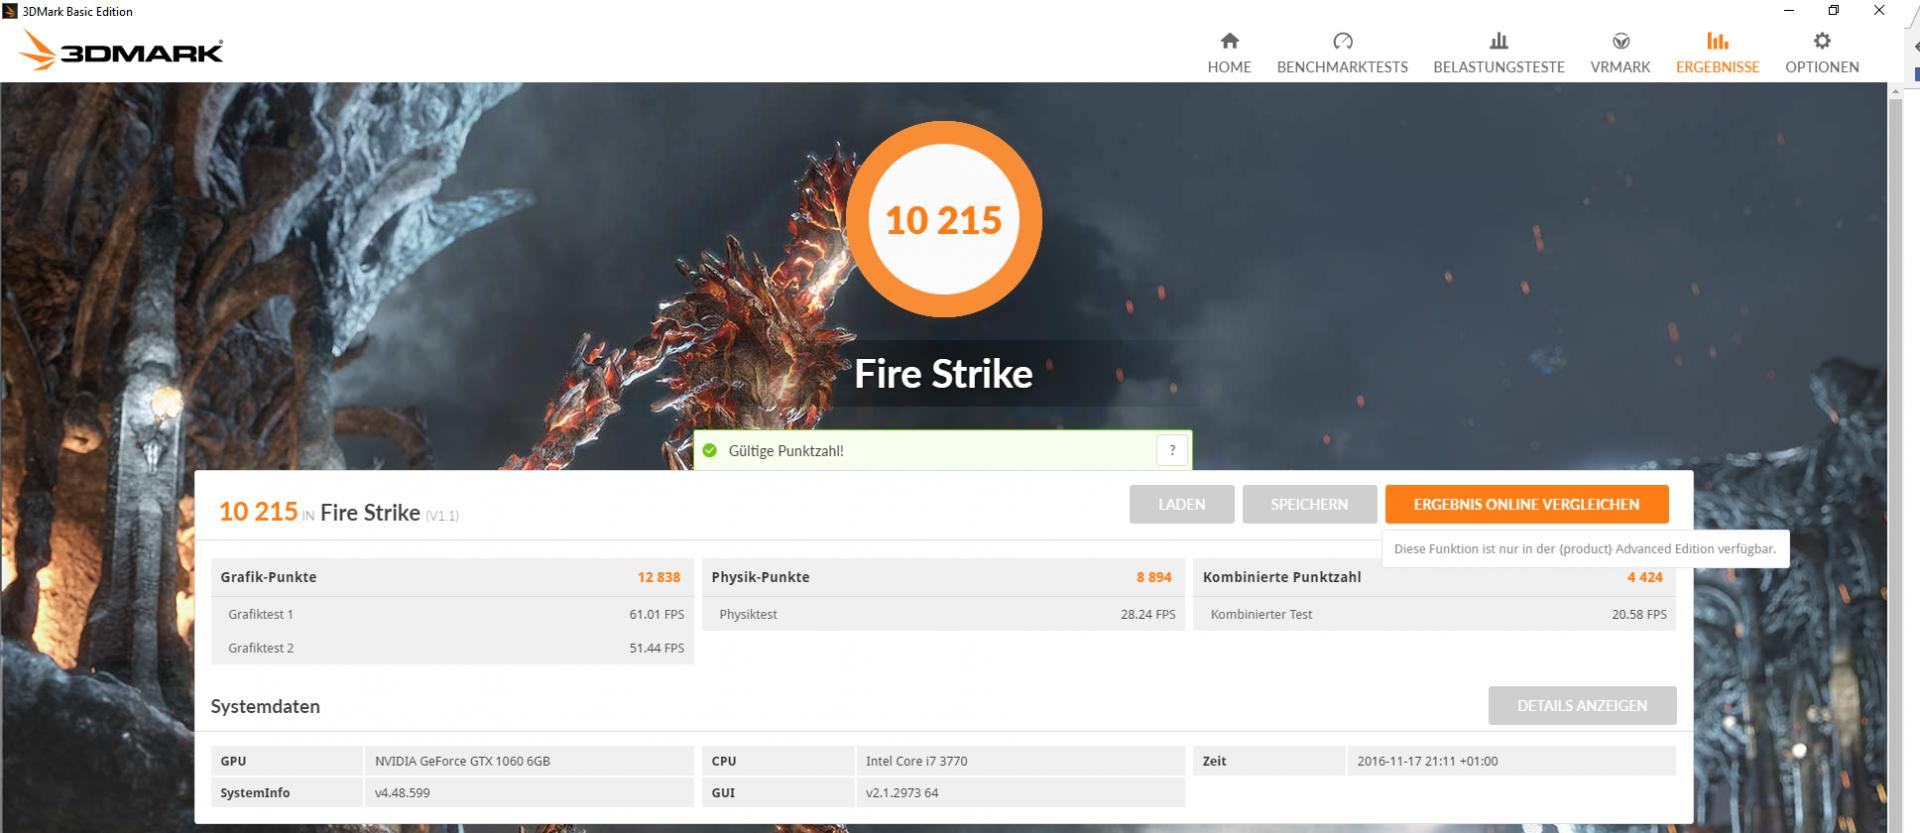The width and height of the screenshot is (1920, 833).
Task: Click the 8 894 physics score
Action: click(x=1153, y=577)
